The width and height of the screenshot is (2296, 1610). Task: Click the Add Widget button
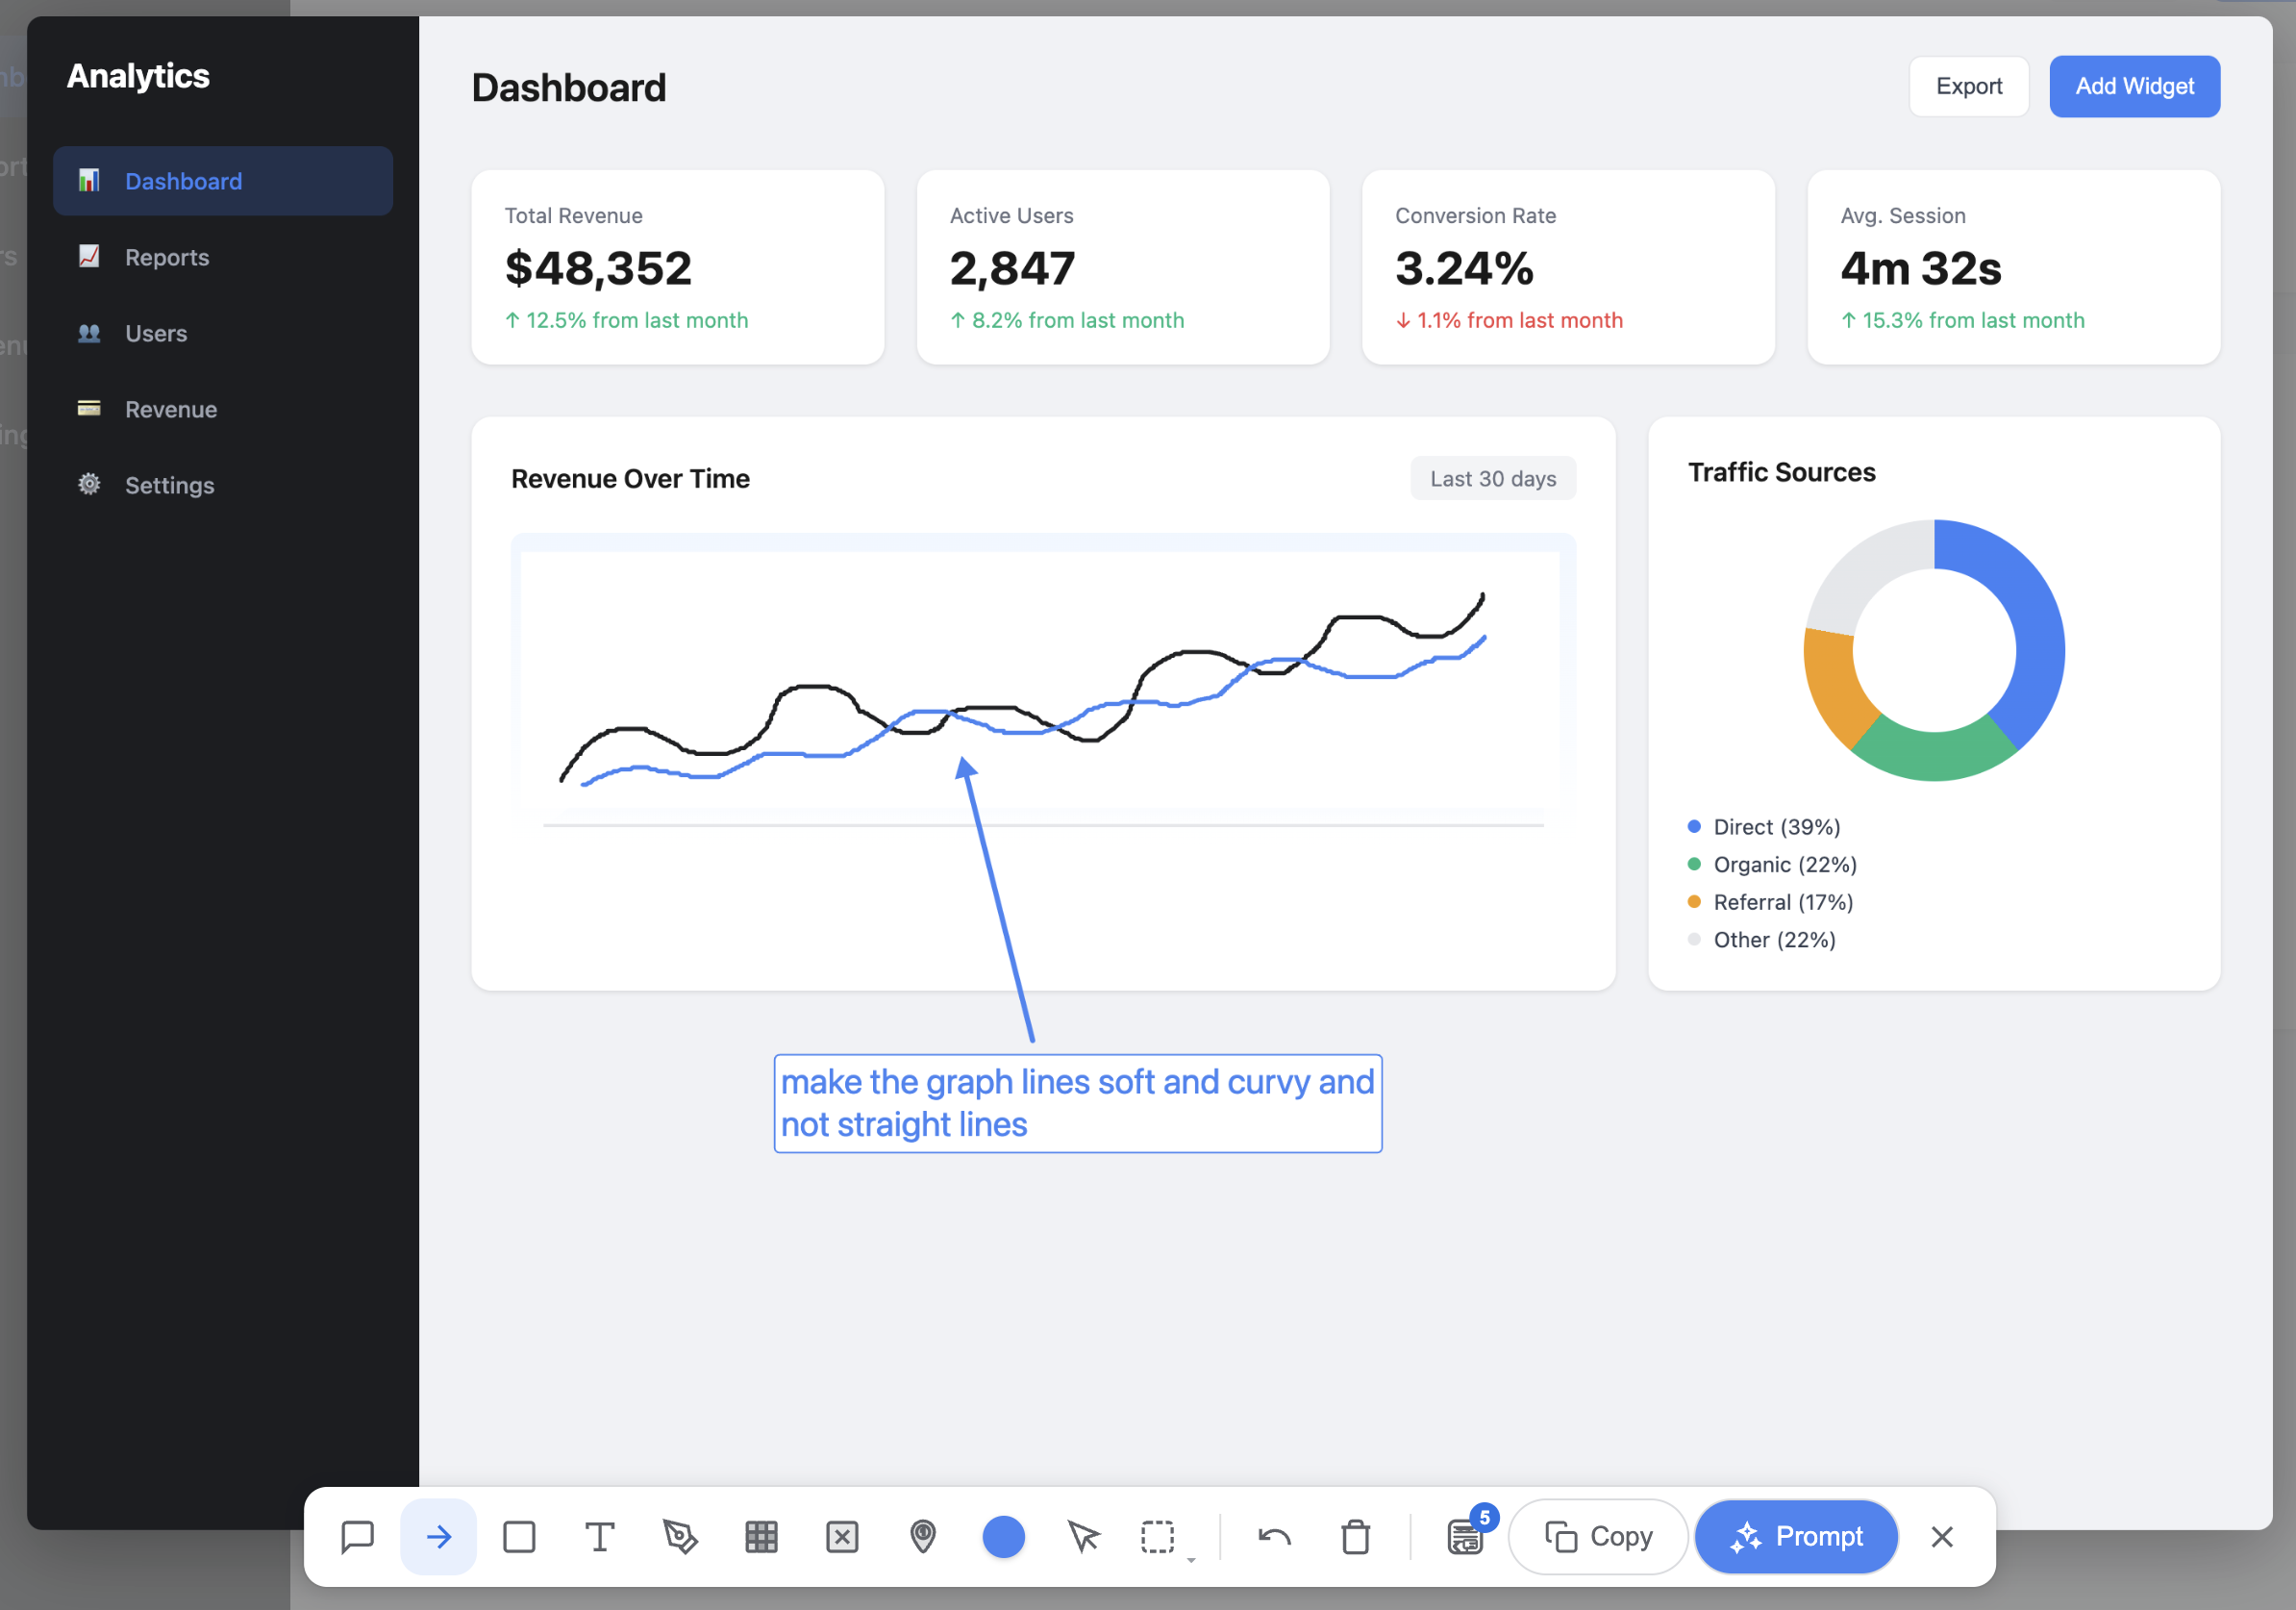(x=2134, y=86)
